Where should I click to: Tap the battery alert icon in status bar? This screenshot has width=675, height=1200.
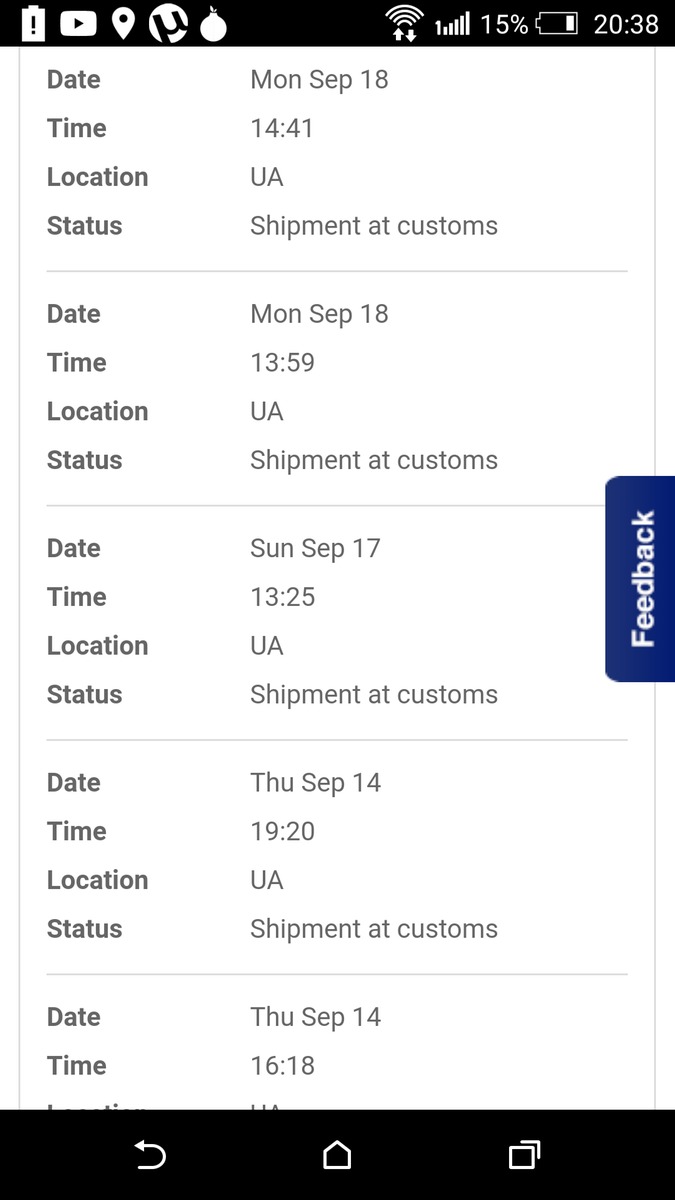33,23
